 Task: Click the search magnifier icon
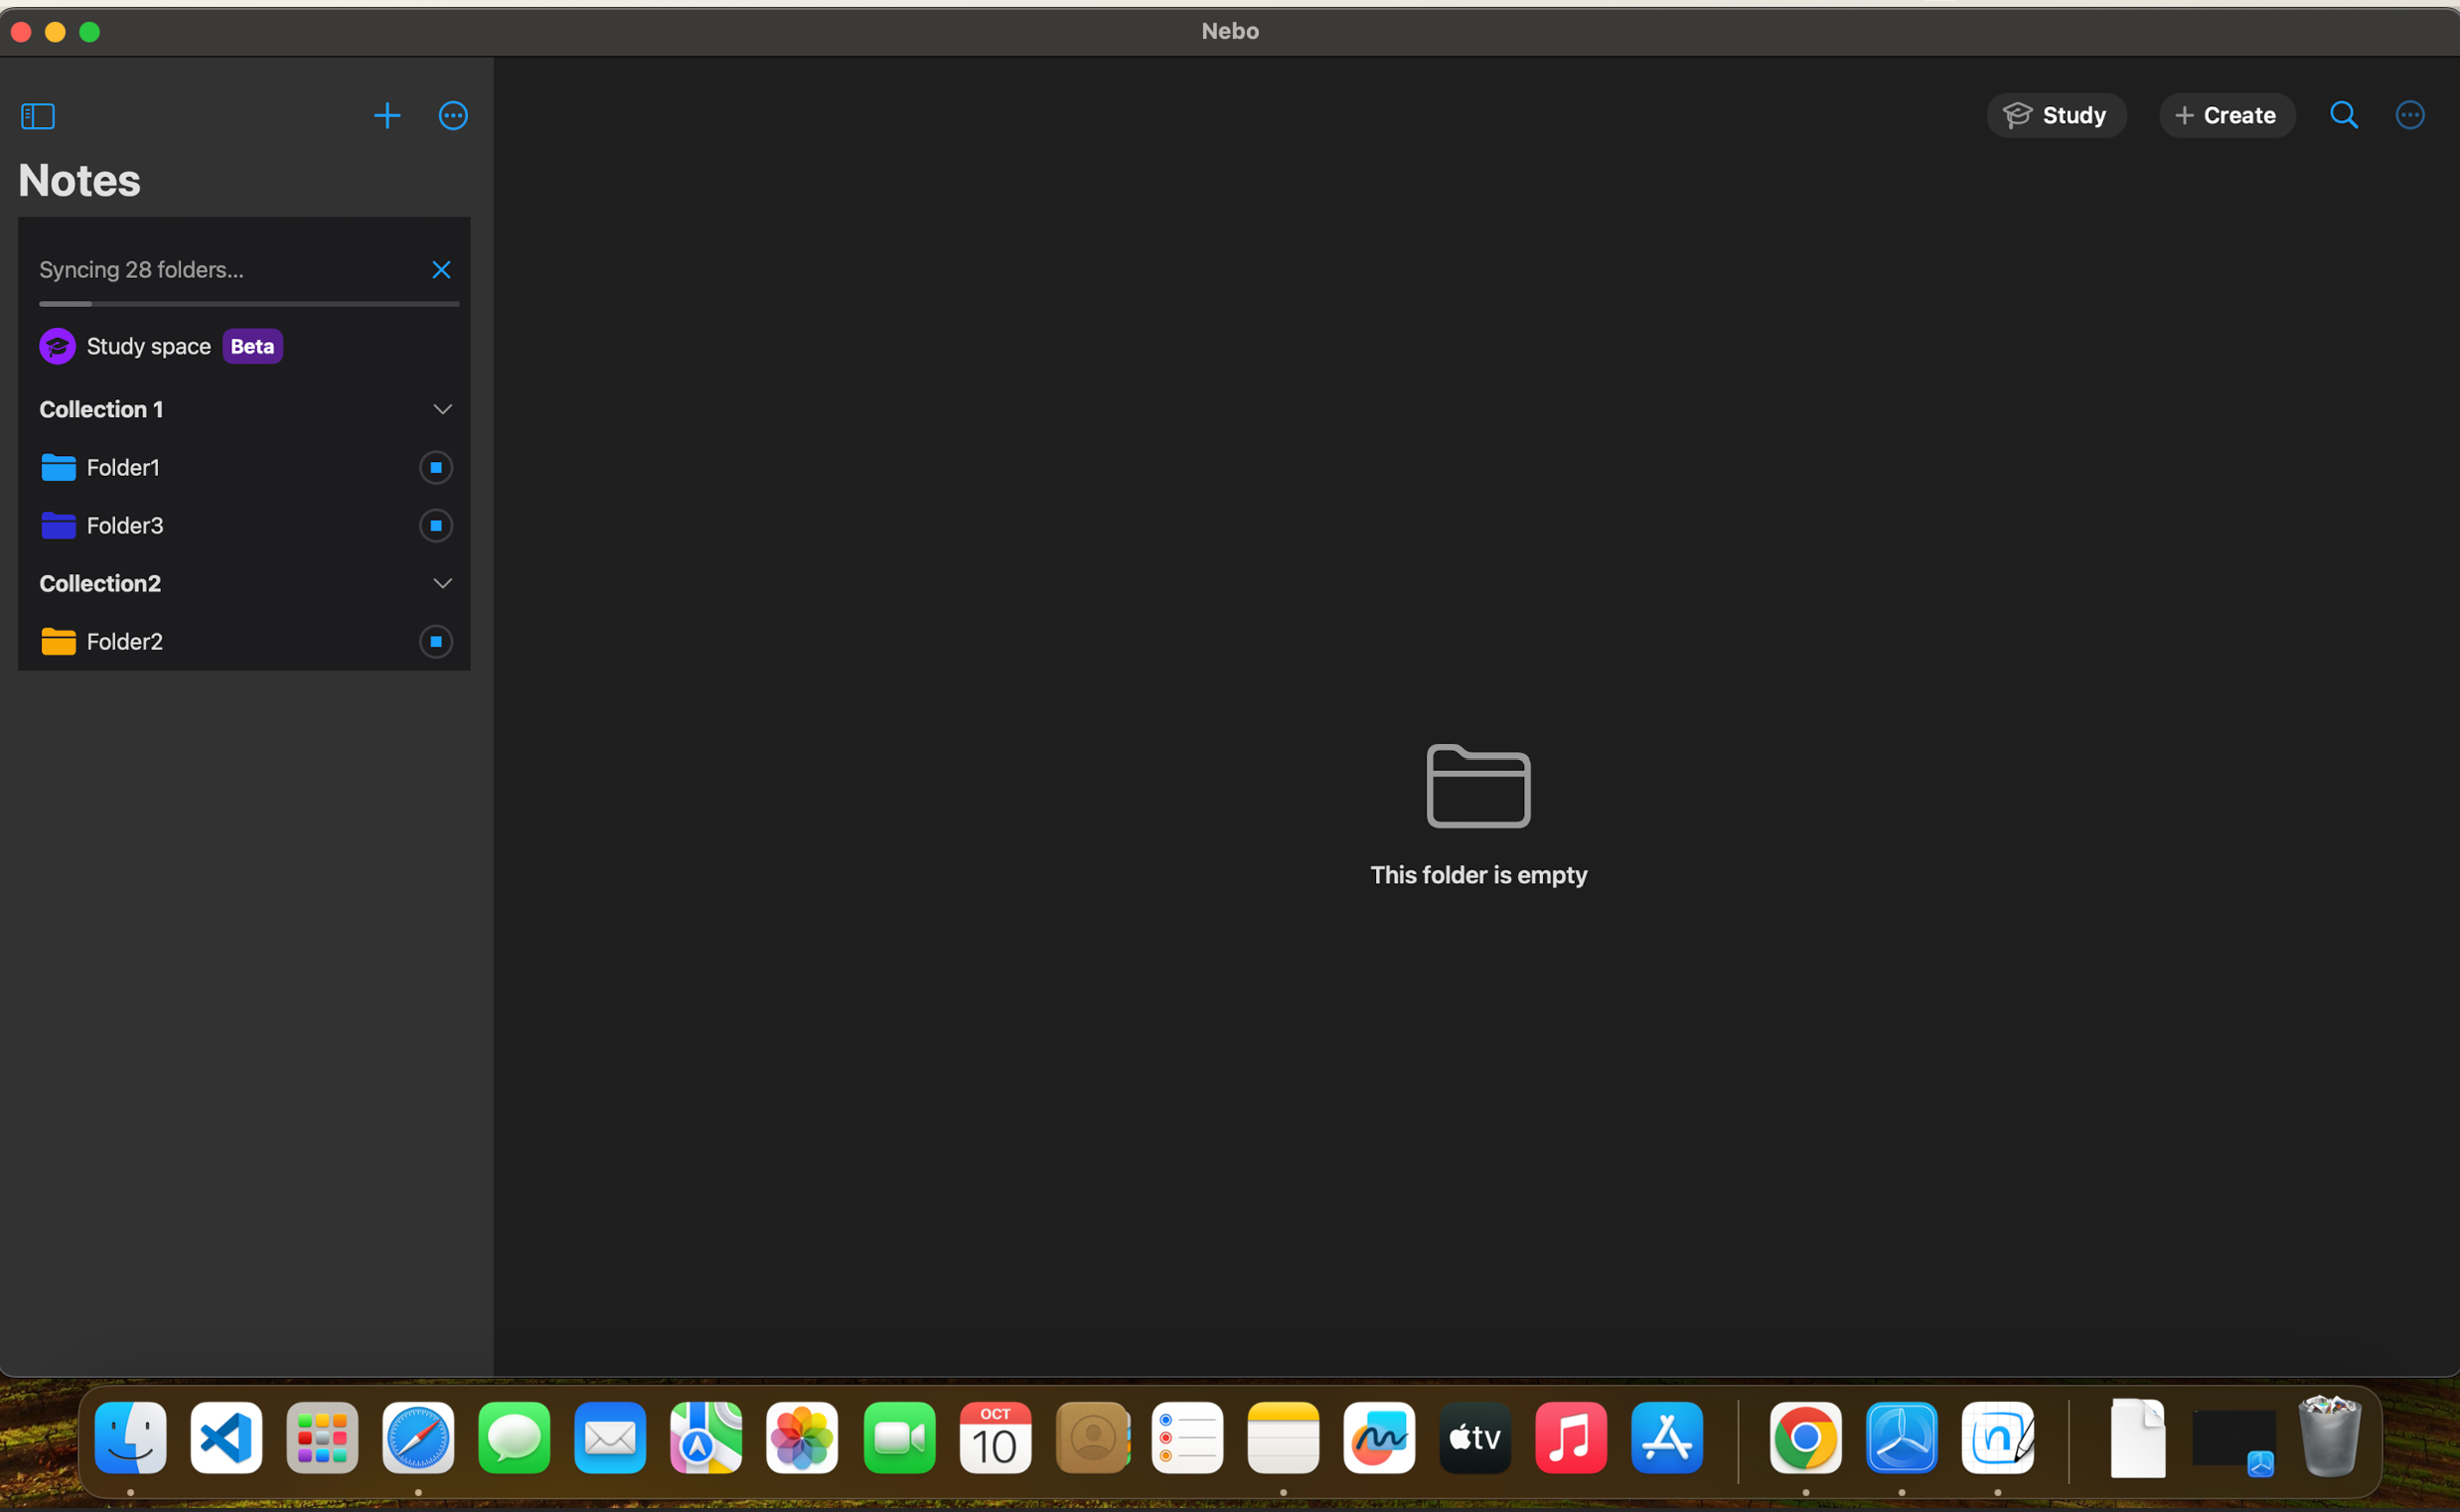(2343, 115)
